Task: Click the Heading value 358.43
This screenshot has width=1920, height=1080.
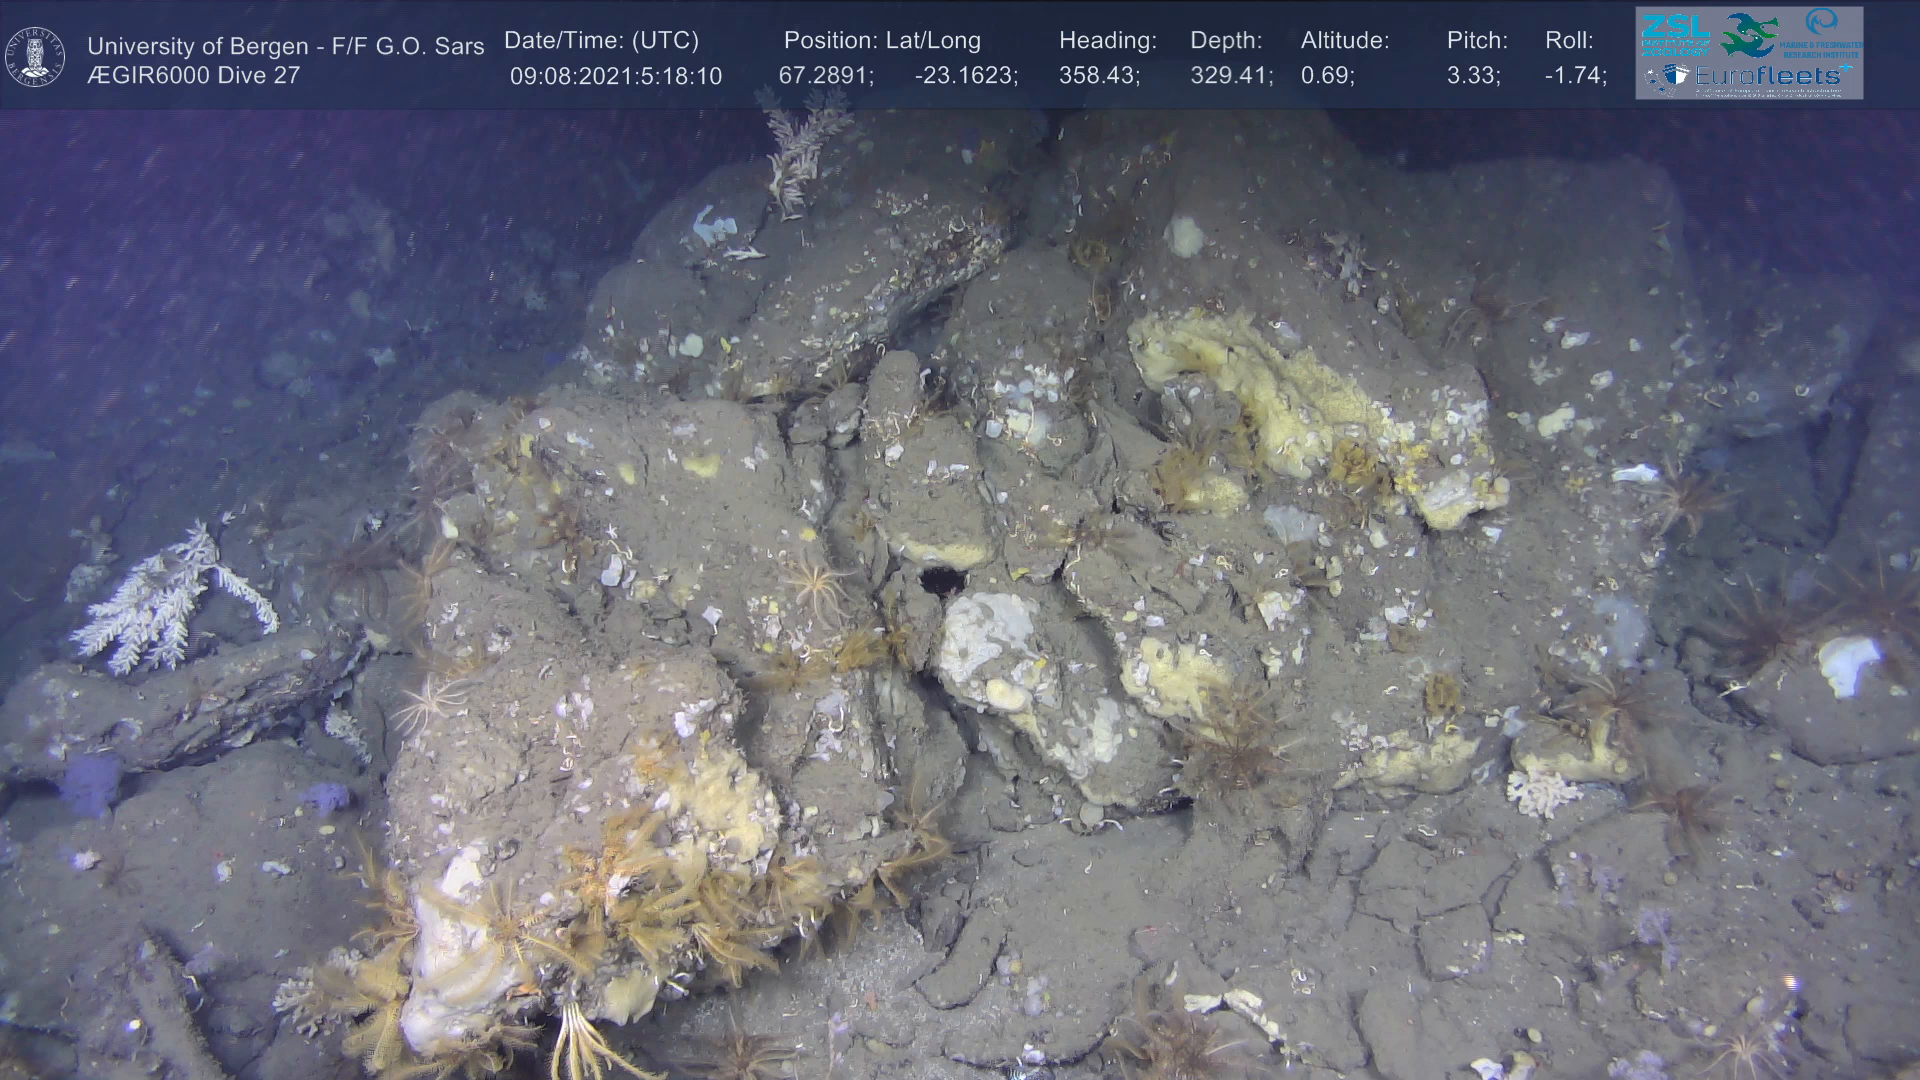Action: click(x=1098, y=76)
